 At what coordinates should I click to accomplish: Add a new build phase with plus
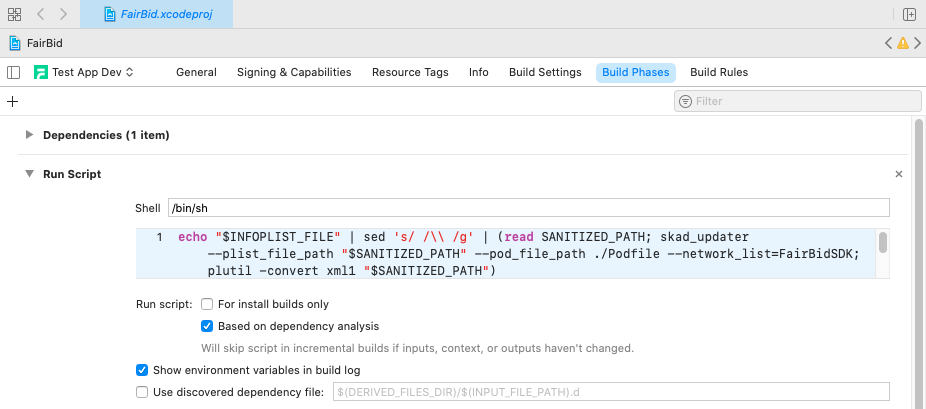(x=12, y=102)
